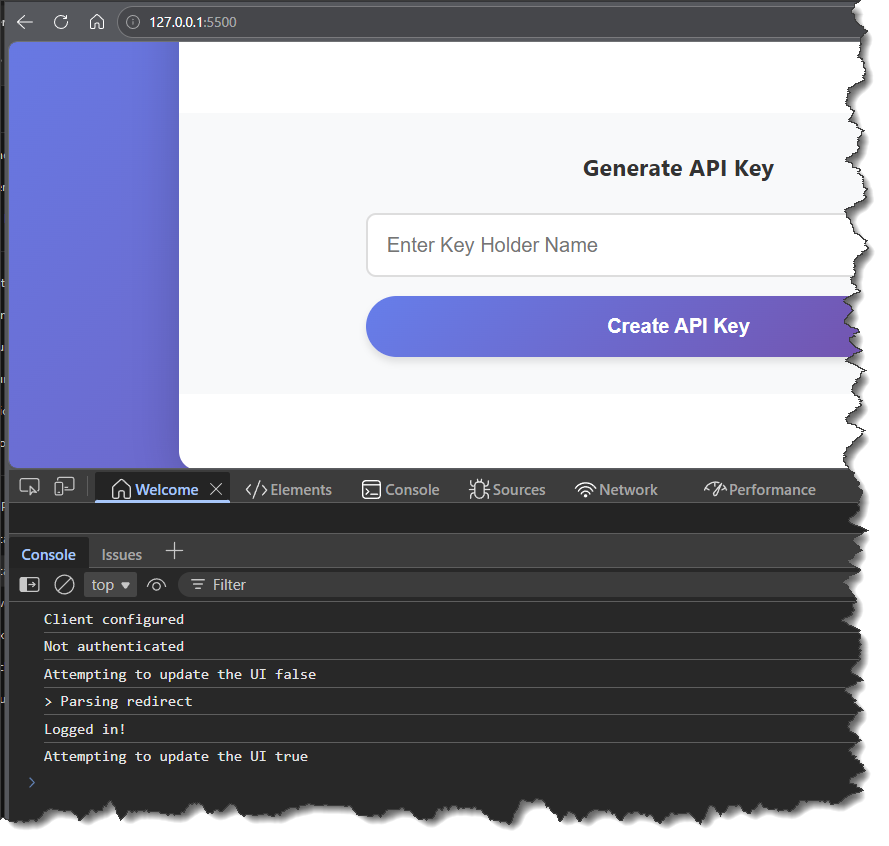
Task: Create a live expression via eye icon
Action: tap(156, 585)
